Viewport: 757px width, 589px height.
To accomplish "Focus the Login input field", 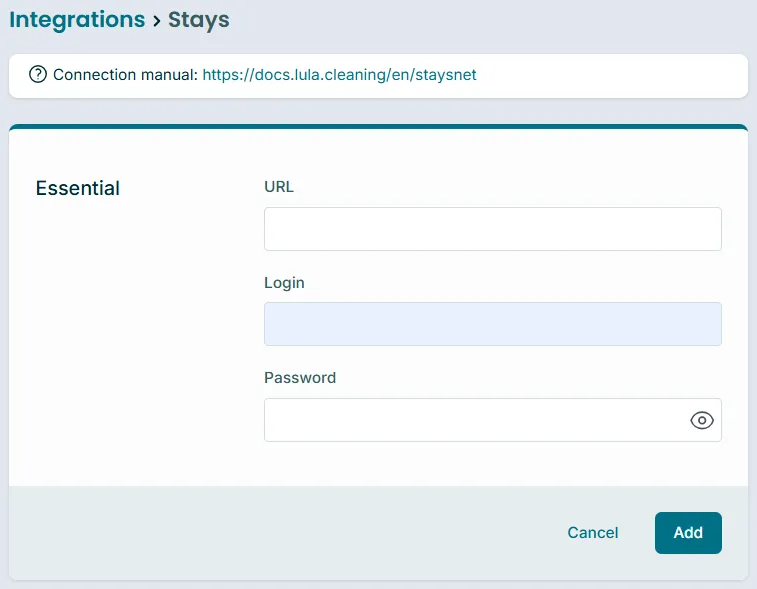I will (x=492, y=324).
